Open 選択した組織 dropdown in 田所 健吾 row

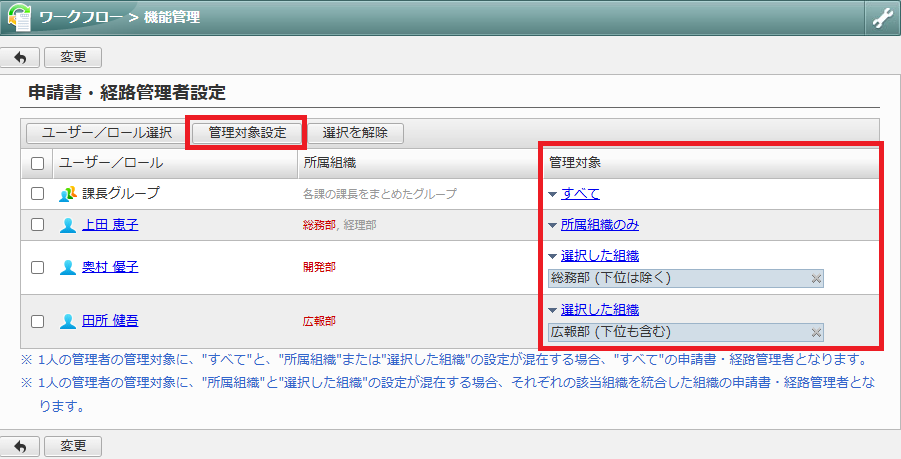pyautogui.click(x=553, y=310)
